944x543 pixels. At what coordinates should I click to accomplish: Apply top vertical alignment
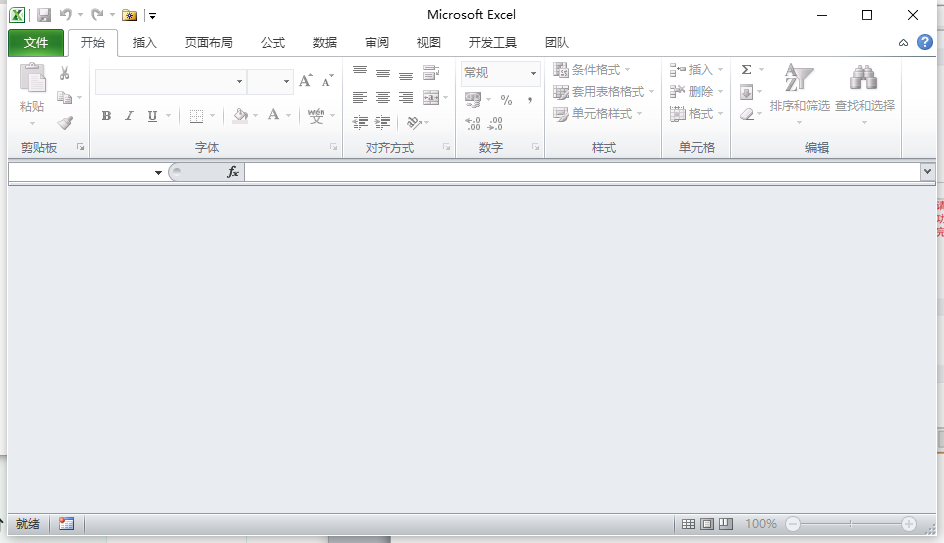coord(360,72)
